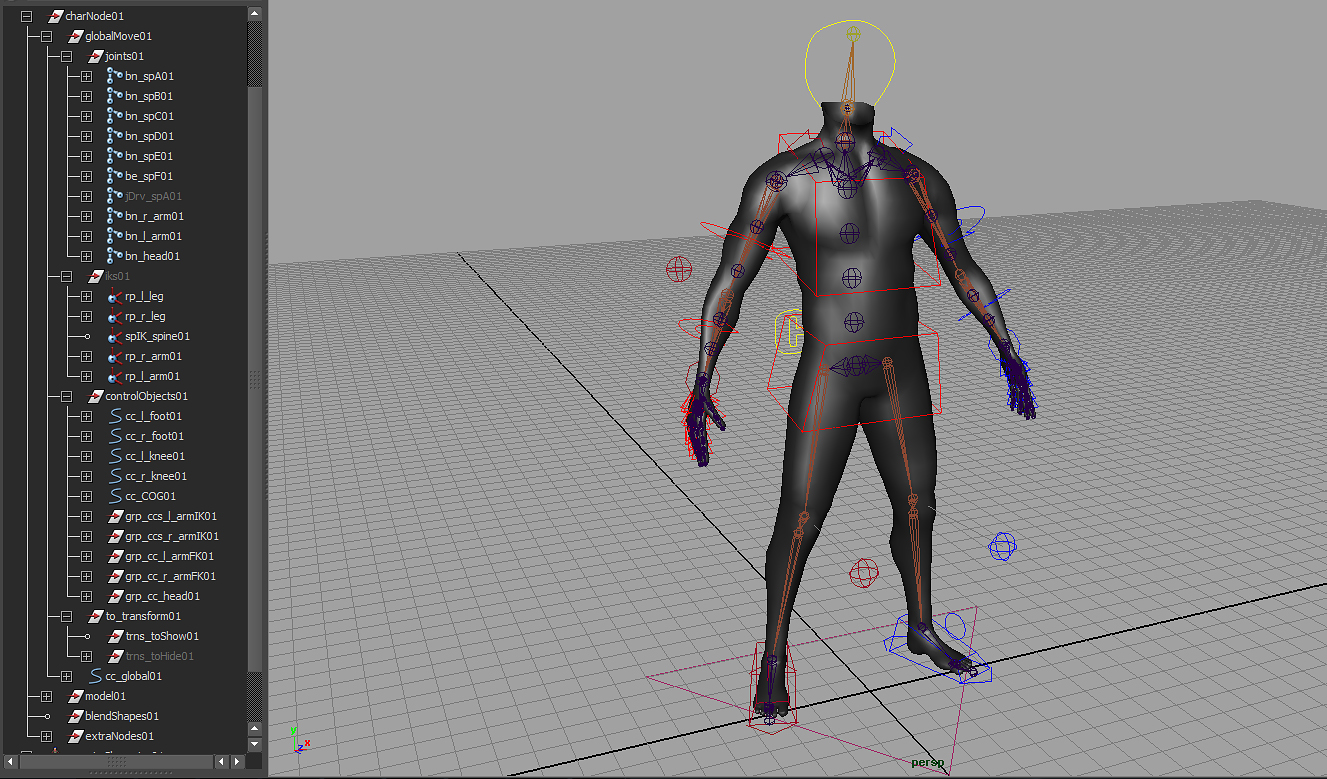This screenshot has width=1327, height=779.
Task: Click the joint icon next to be_spF01
Action: 114,176
